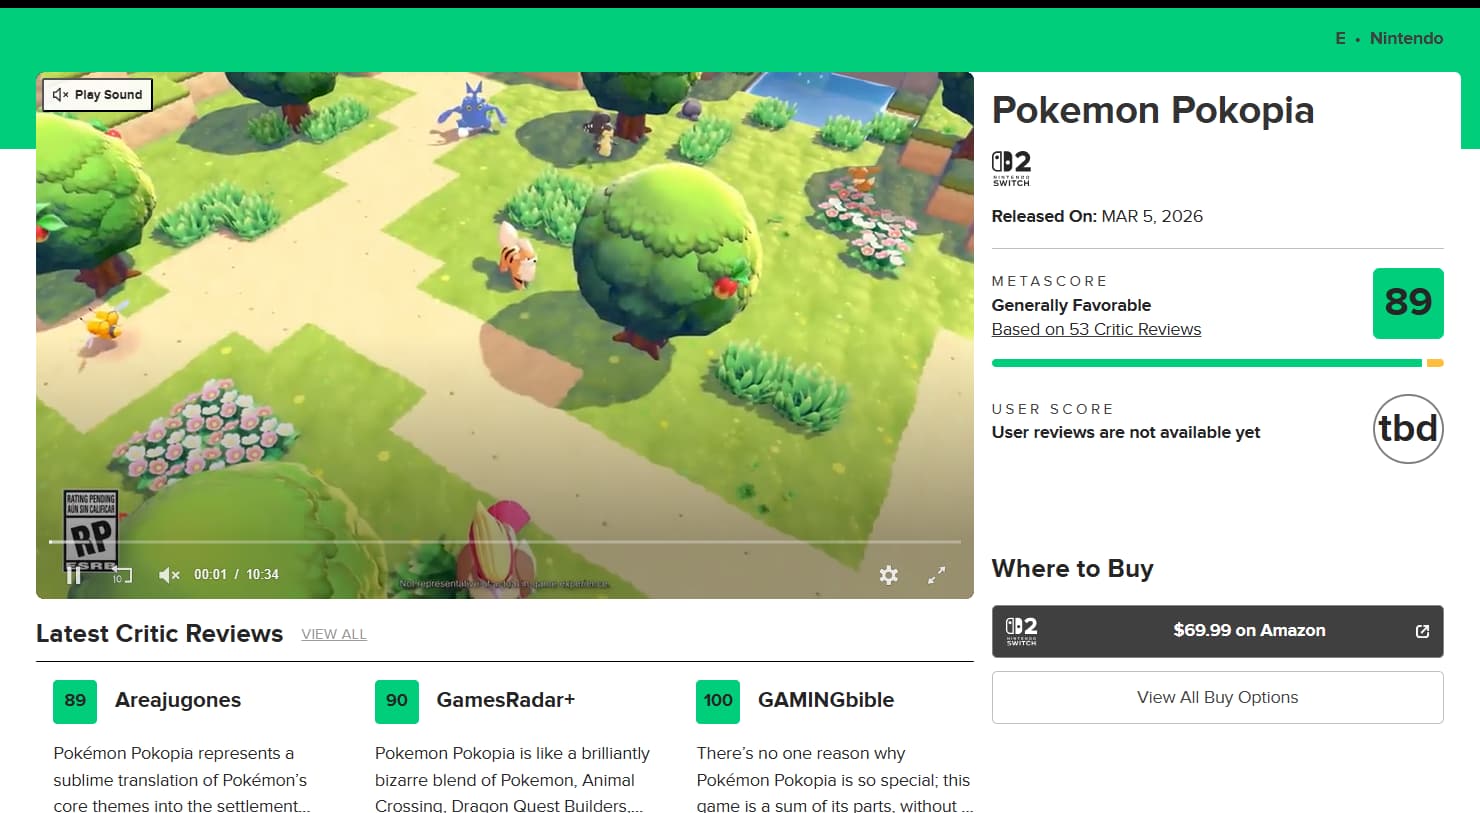Open Areajugones review score 89
Image resolution: width=1480 pixels, height=813 pixels.
coord(75,701)
